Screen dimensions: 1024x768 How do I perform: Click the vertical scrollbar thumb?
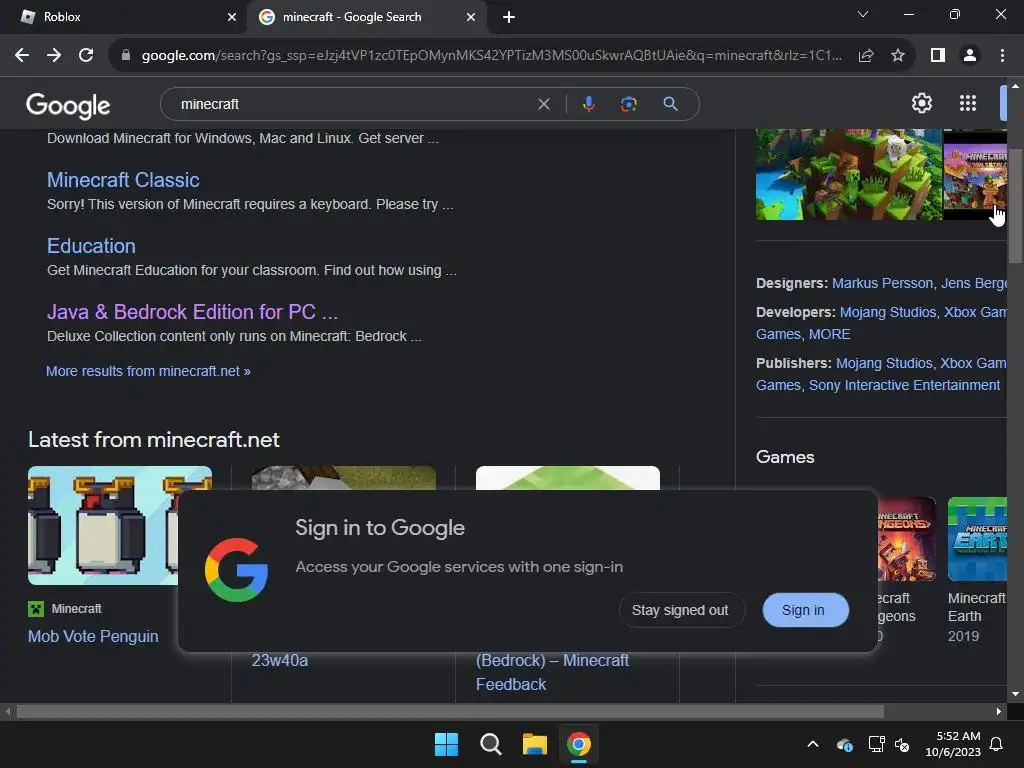click(1015, 204)
